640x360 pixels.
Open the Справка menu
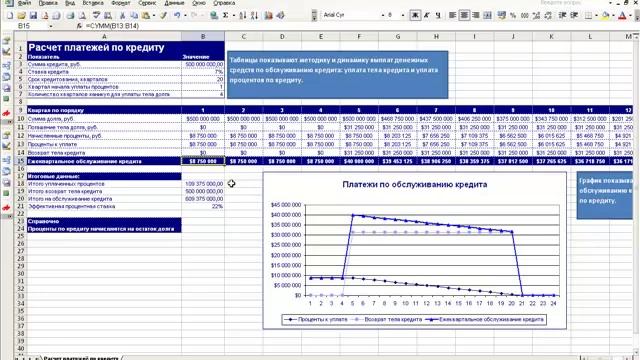(x=224, y=3)
